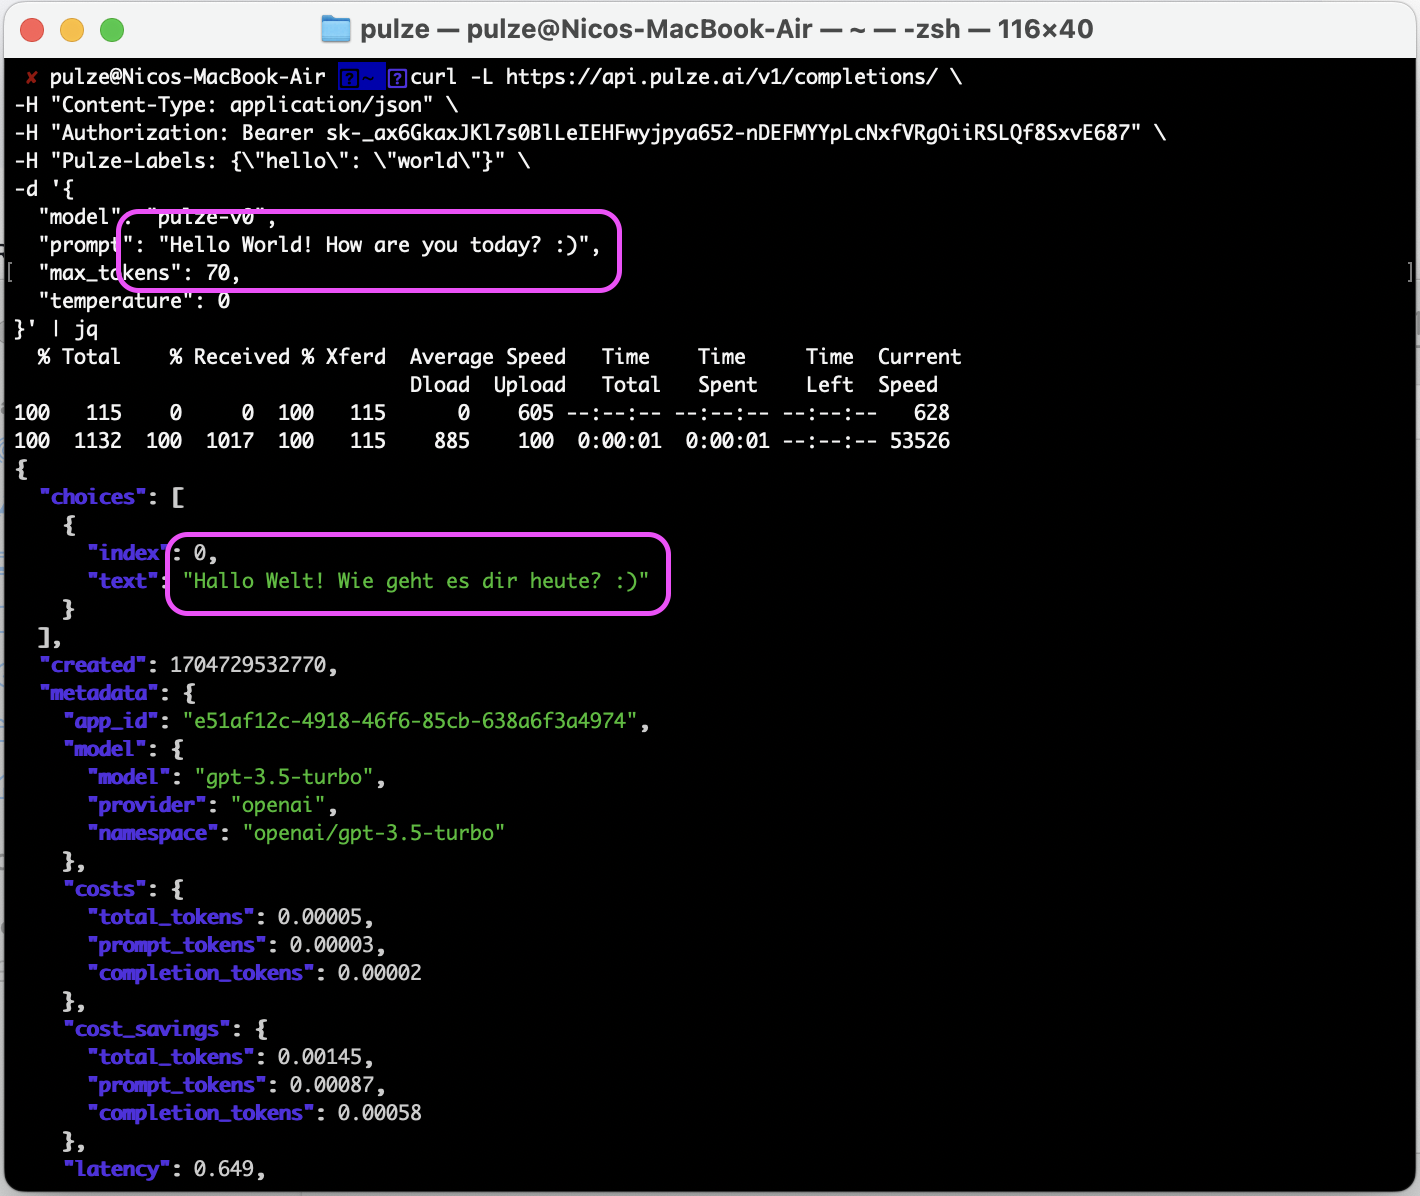Click the received bytes value 1017
Image resolution: width=1420 pixels, height=1196 pixels.
(230, 441)
